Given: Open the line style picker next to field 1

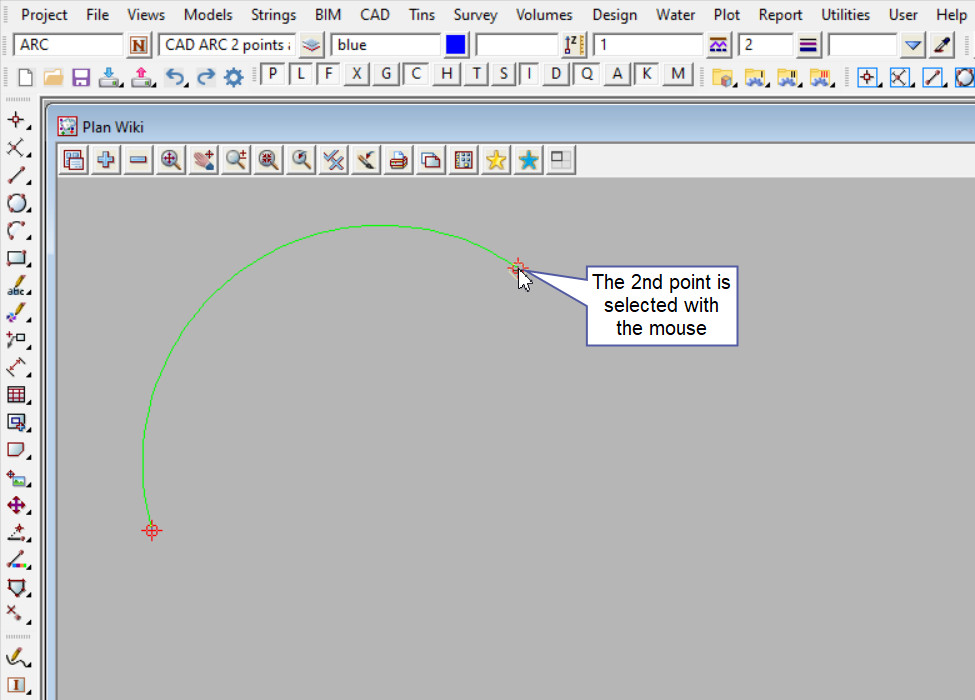Looking at the screenshot, I should (x=718, y=45).
